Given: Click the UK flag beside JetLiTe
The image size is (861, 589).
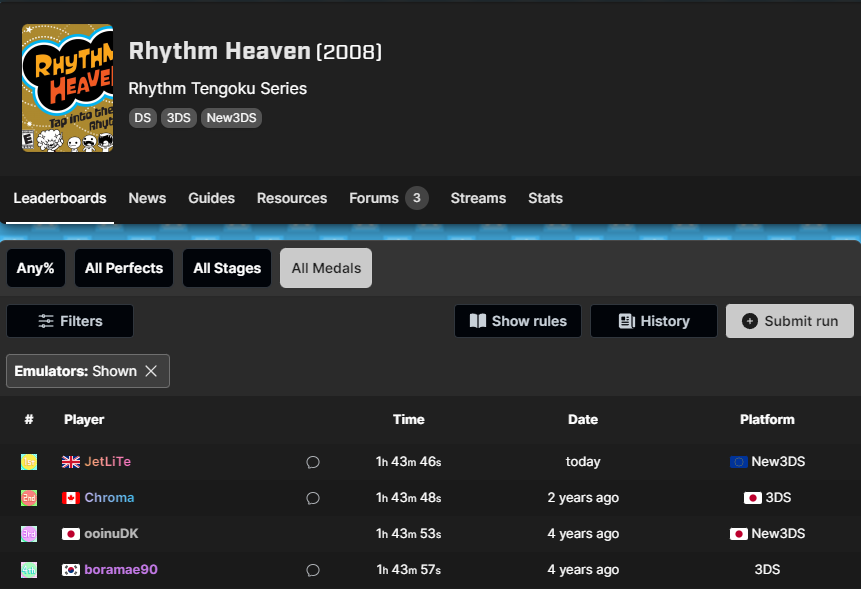Looking at the screenshot, I should click(x=71, y=462).
